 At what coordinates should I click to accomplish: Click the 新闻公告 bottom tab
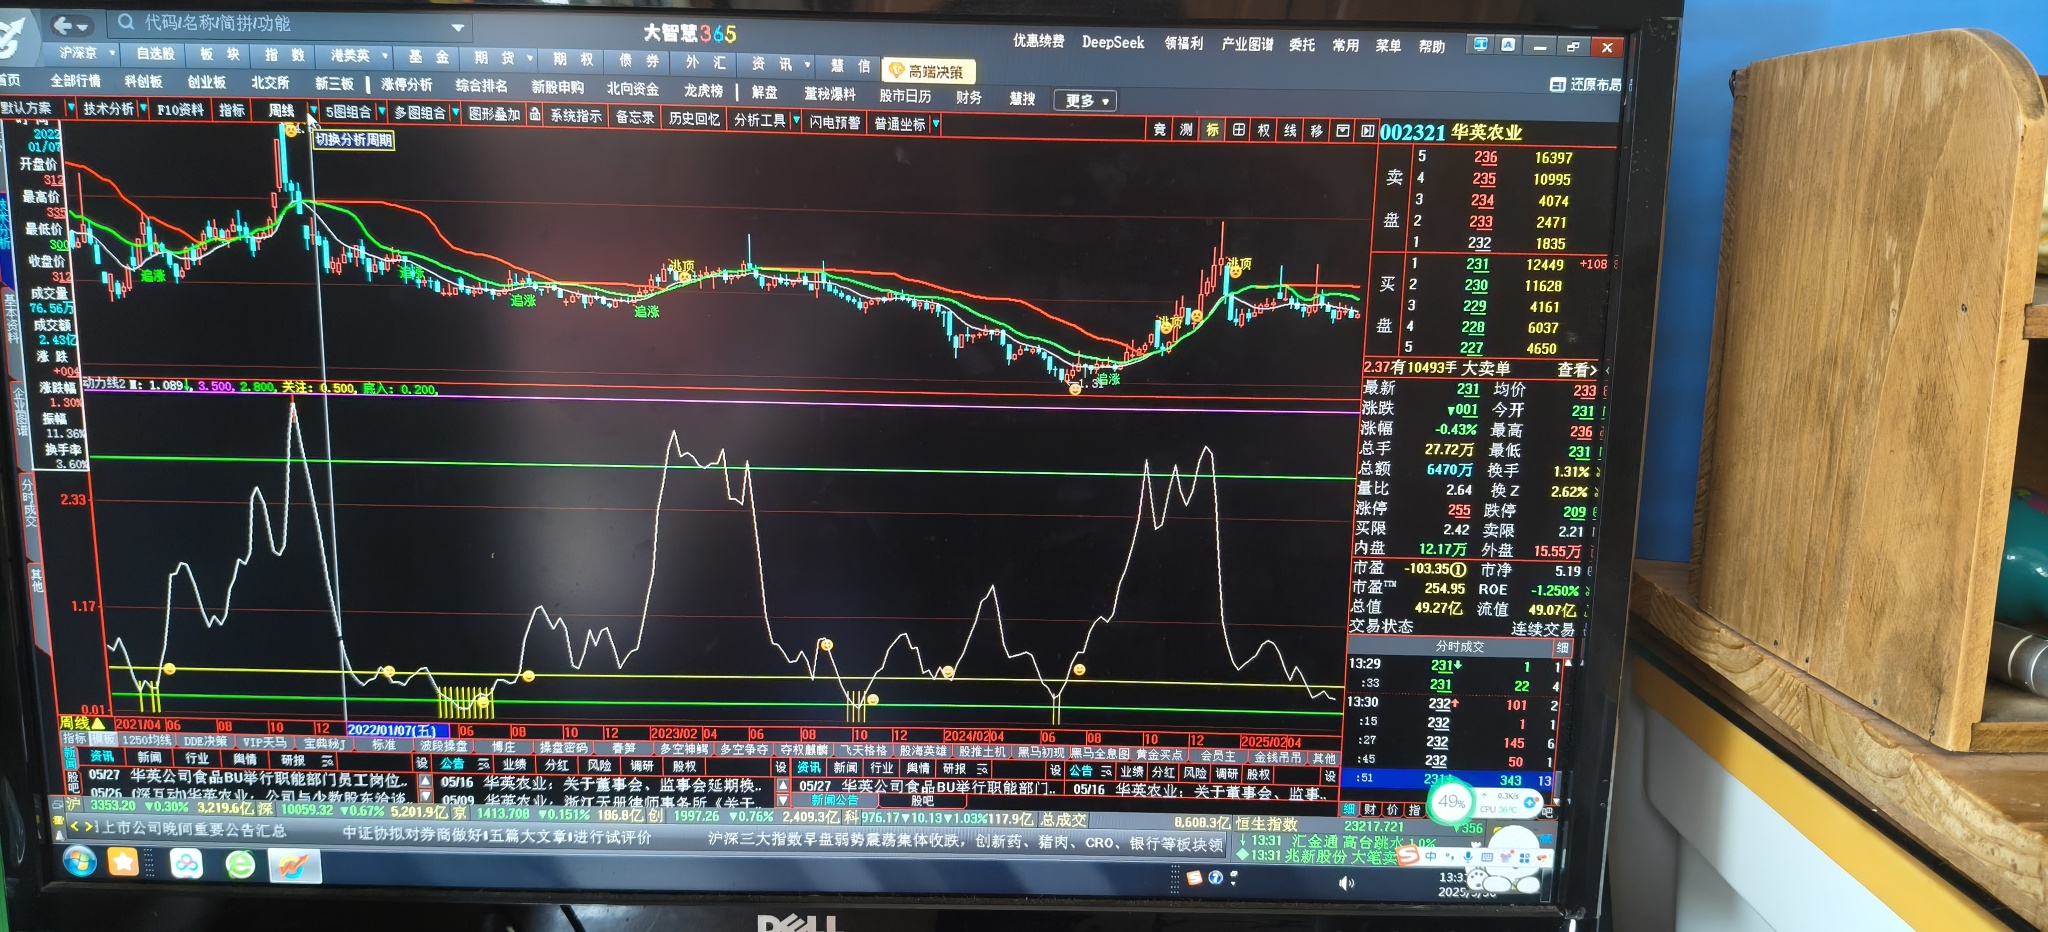[x=834, y=800]
